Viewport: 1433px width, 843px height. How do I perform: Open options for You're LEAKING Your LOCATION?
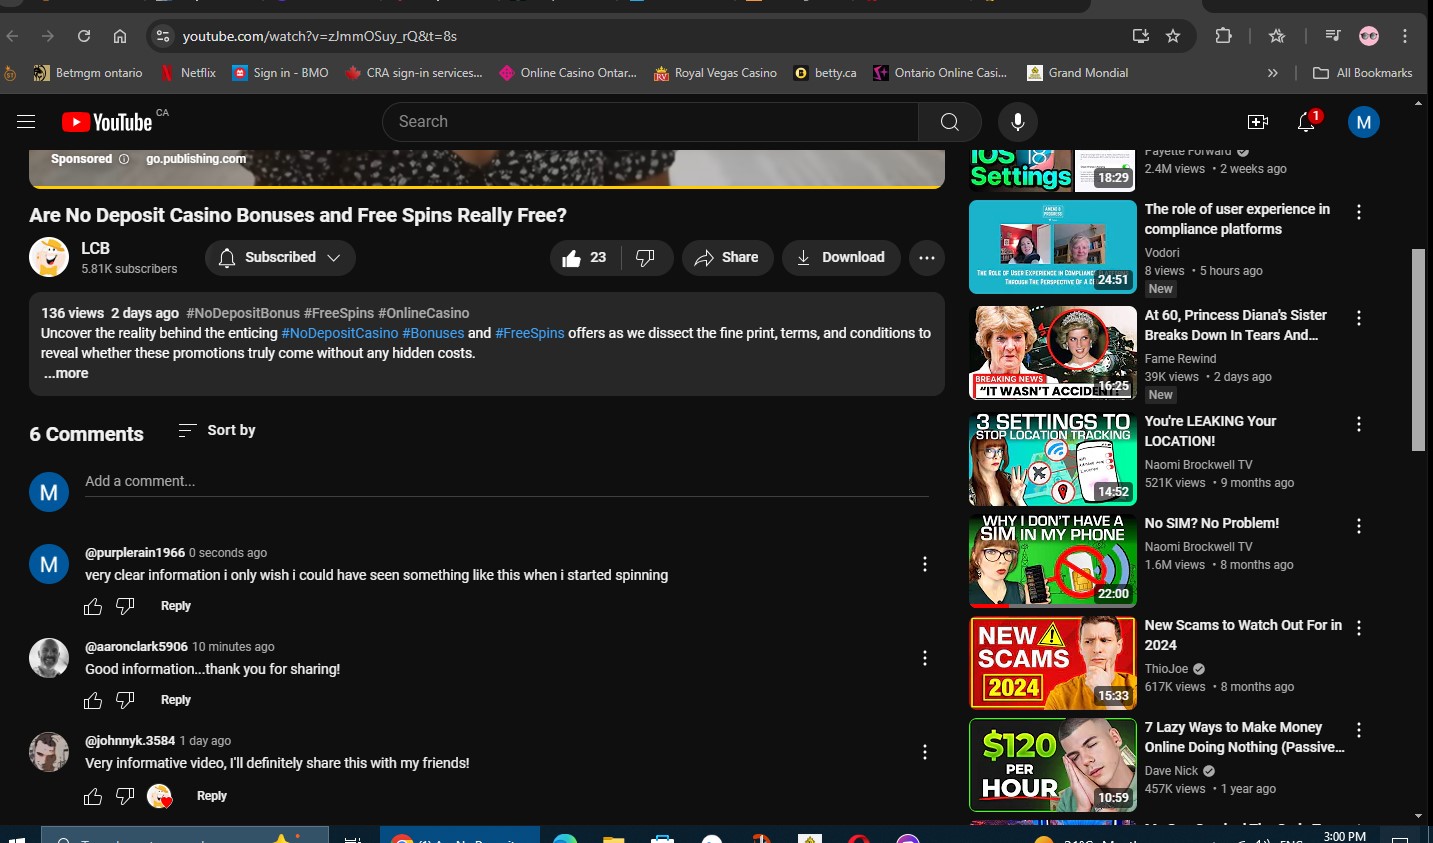click(1359, 424)
